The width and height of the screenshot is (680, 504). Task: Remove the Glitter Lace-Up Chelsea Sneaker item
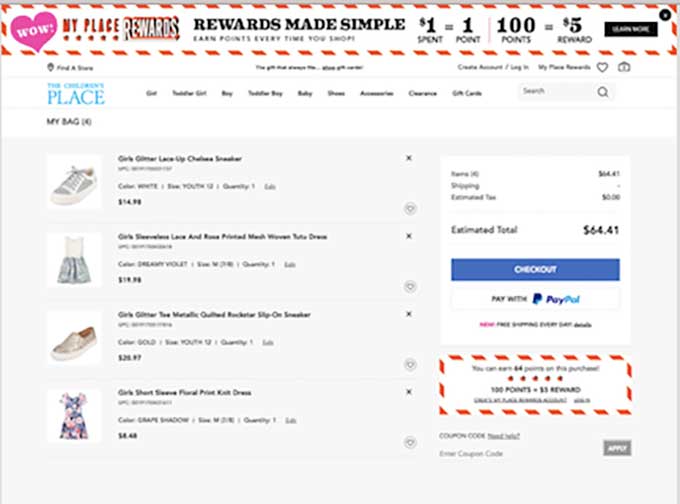point(409,158)
